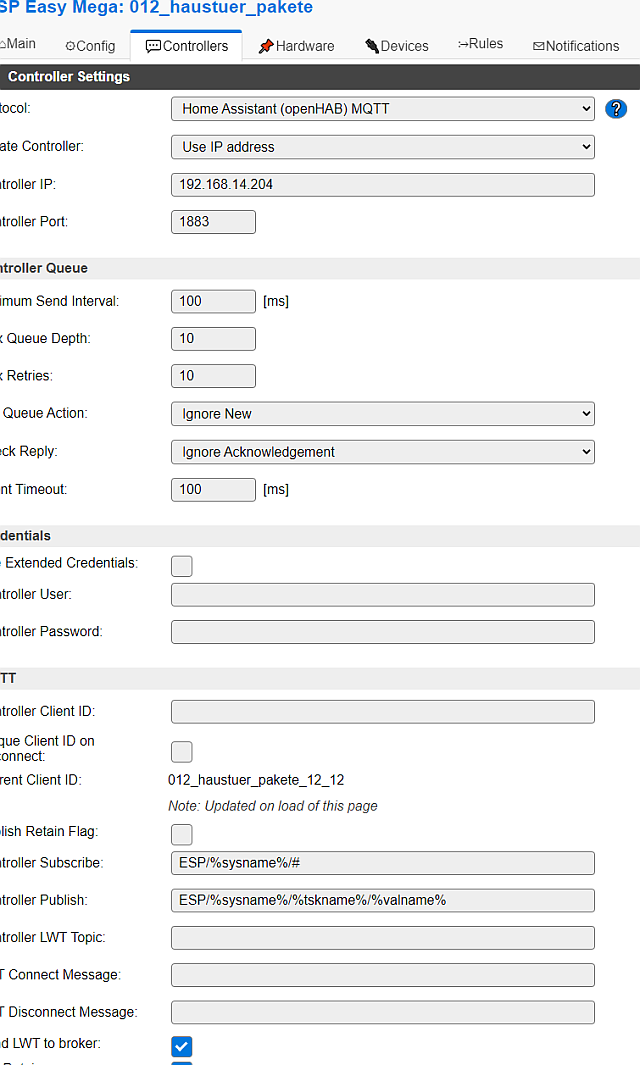This screenshot has height=1065, width=640.
Task: Go to the Devices tab
Action: (x=397, y=46)
